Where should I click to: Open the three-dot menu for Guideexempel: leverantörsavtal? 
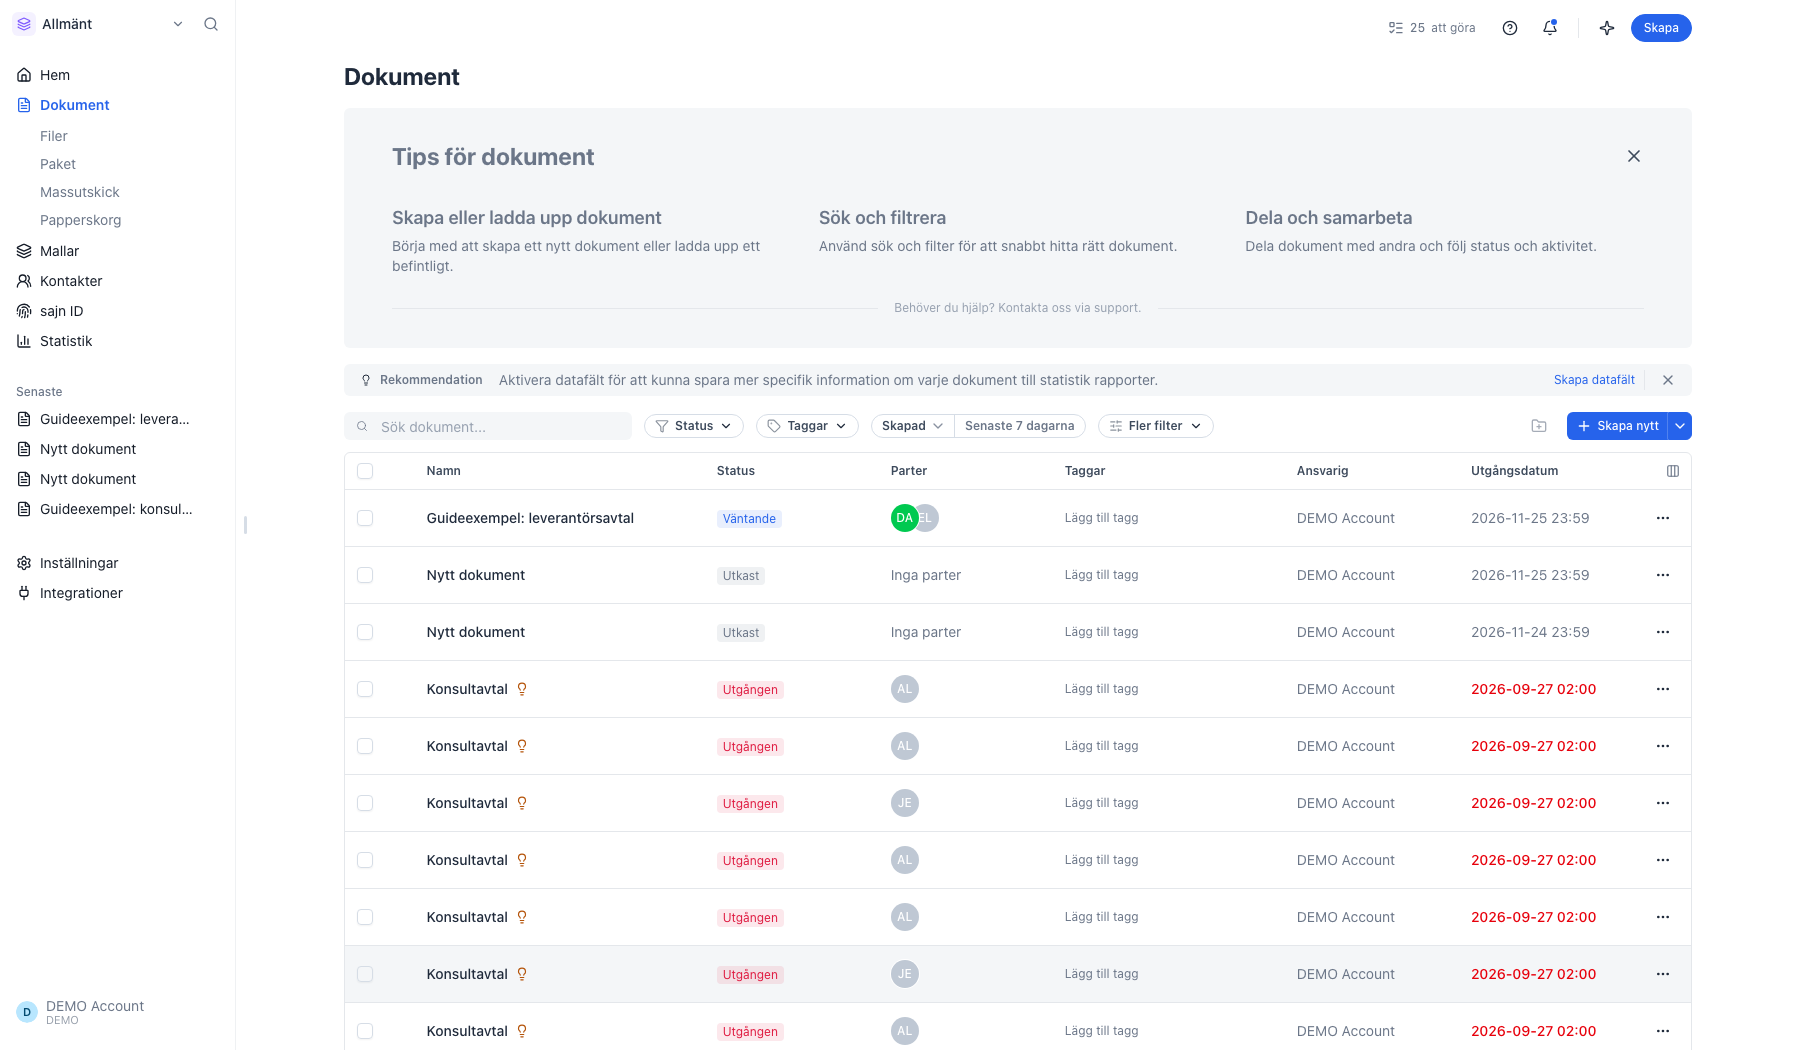tap(1663, 518)
